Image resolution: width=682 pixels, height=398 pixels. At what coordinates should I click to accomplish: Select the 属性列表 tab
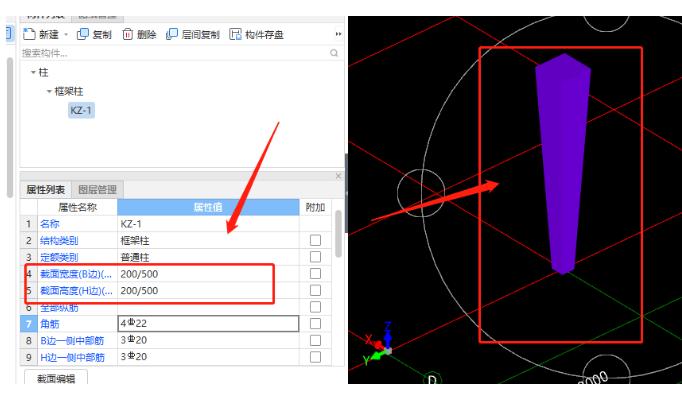[46, 190]
